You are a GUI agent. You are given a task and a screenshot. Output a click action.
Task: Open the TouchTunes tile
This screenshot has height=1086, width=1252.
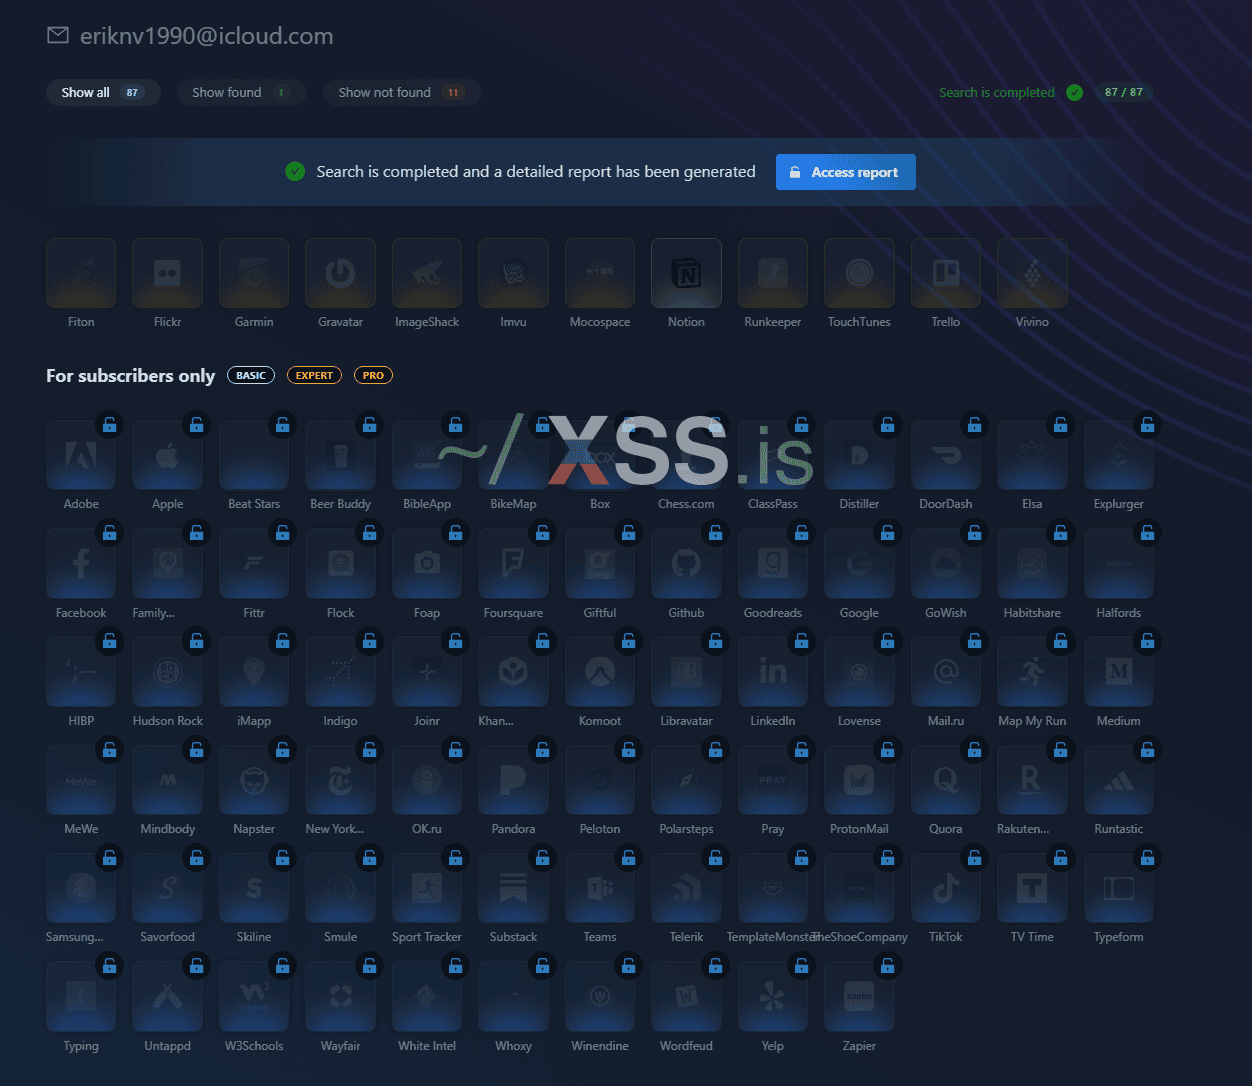[859, 273]
